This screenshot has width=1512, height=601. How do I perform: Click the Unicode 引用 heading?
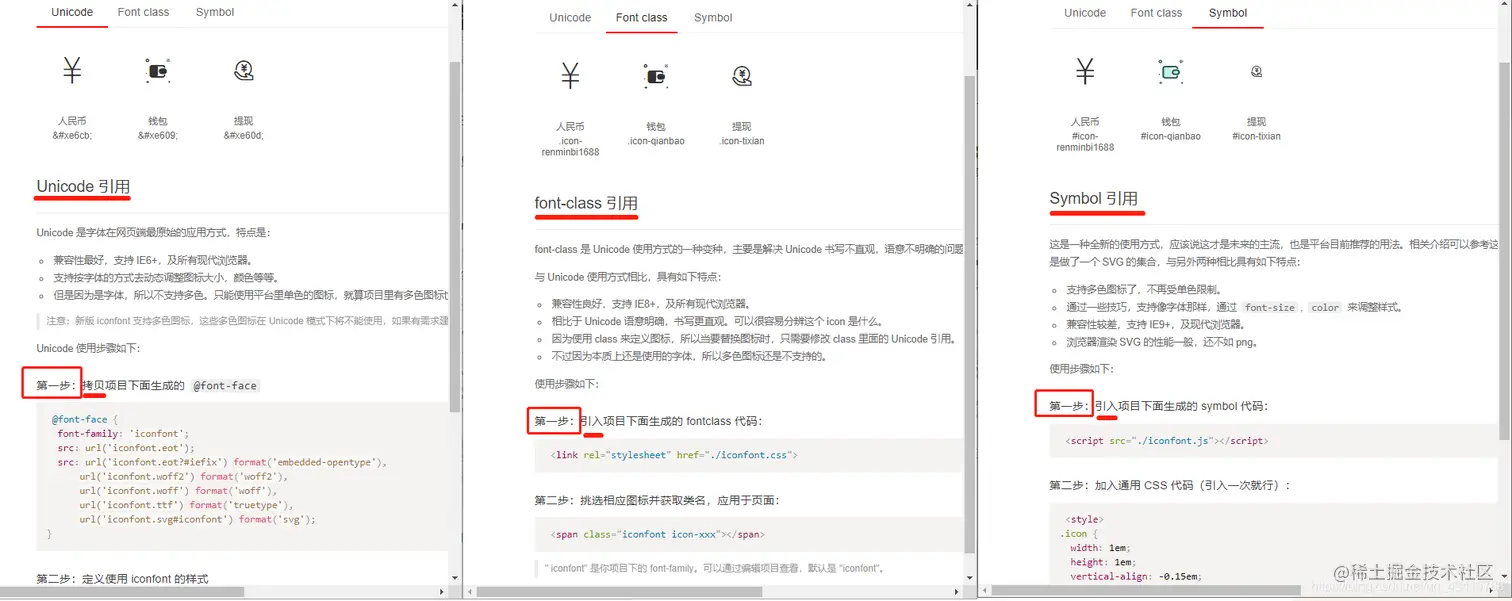(x=81, y=186)
